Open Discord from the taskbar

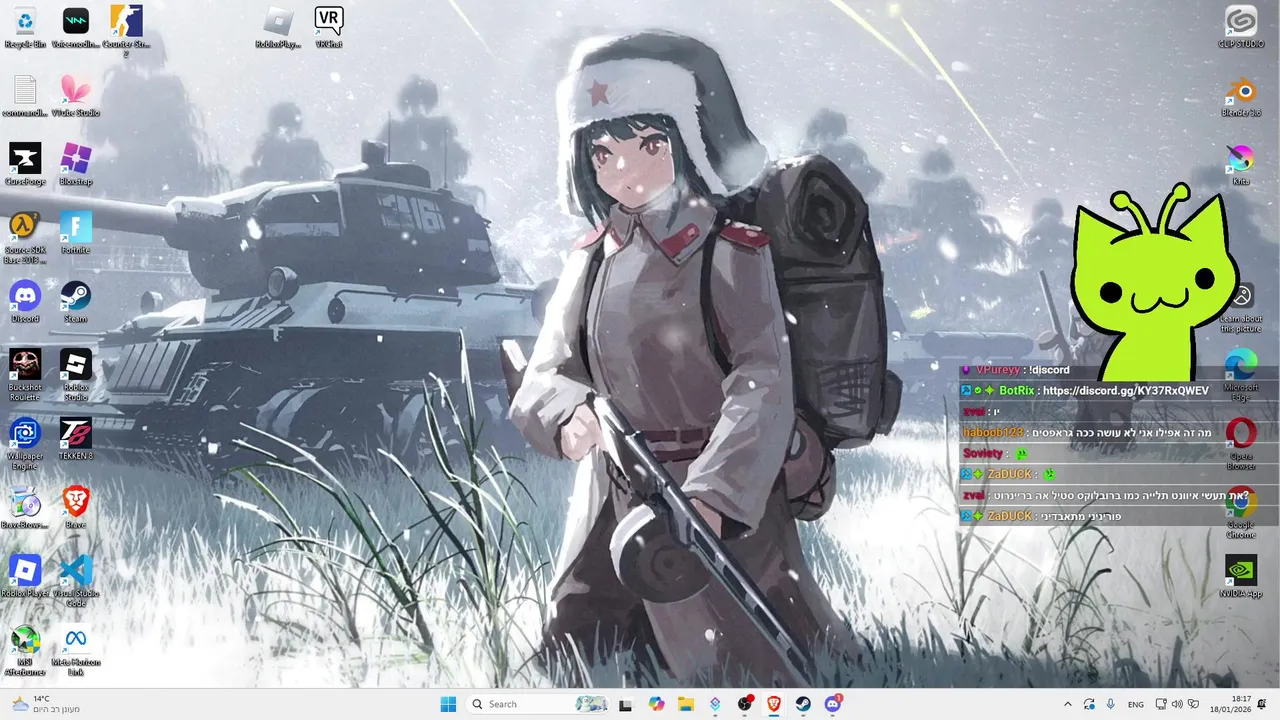(833, 704)
